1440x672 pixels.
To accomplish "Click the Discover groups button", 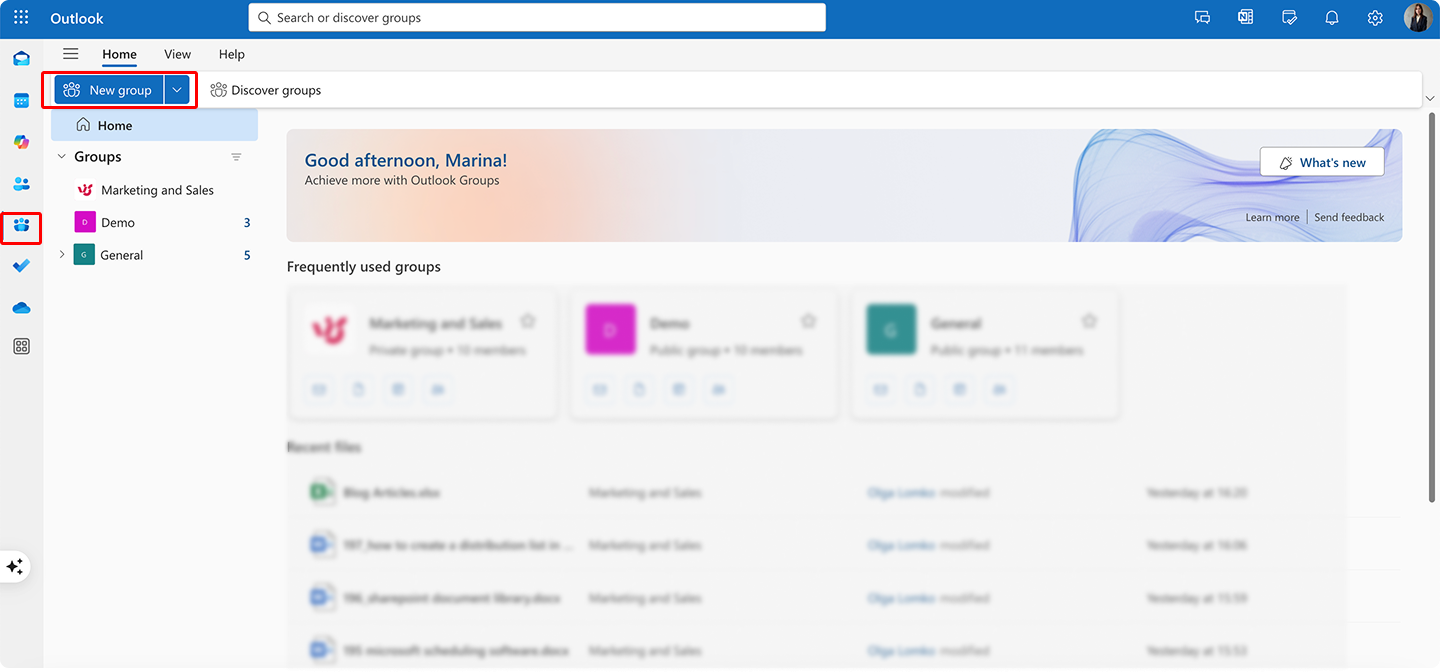I will (x=265, y=89).
